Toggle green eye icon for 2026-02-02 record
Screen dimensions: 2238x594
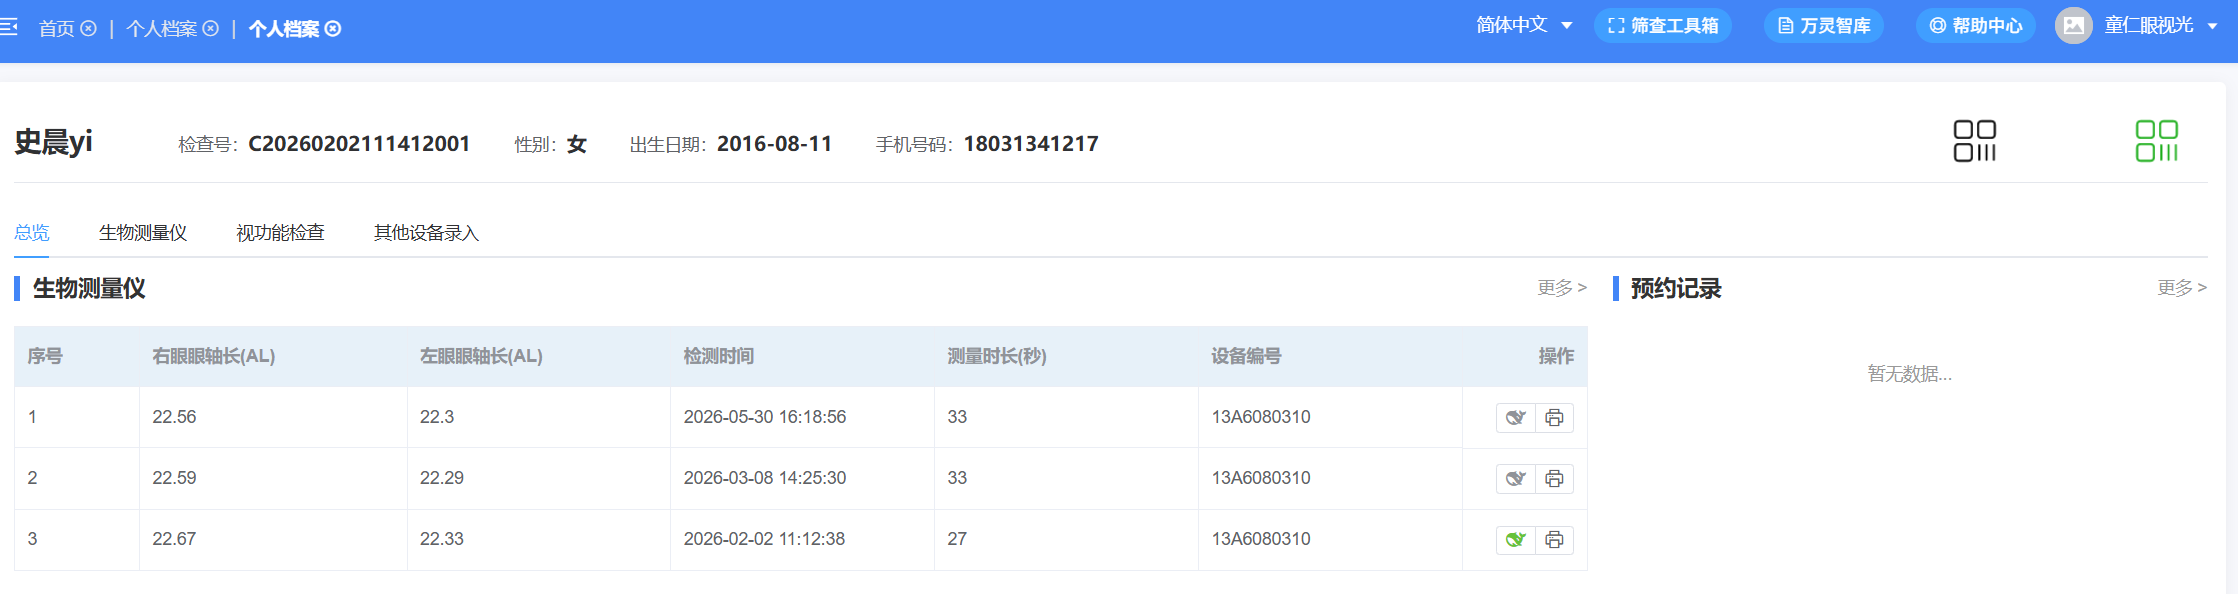coord(1516,540)
